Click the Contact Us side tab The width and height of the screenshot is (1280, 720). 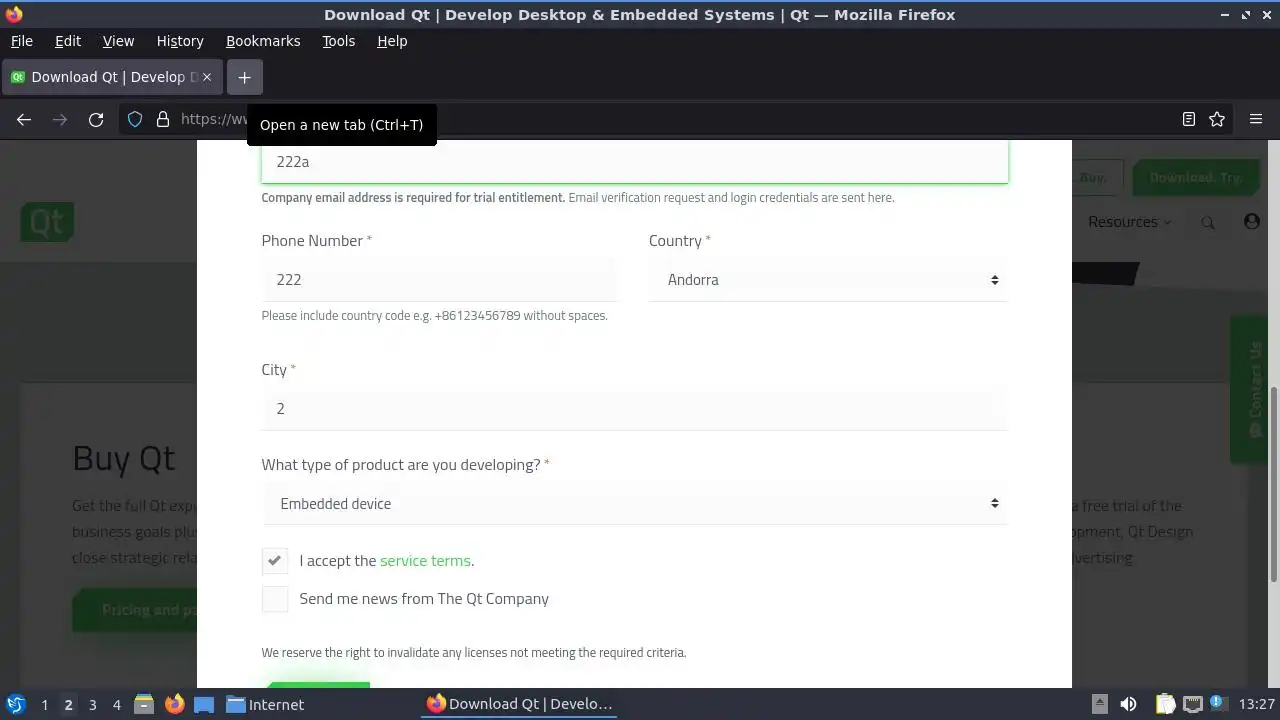(x=1249, y=390)
